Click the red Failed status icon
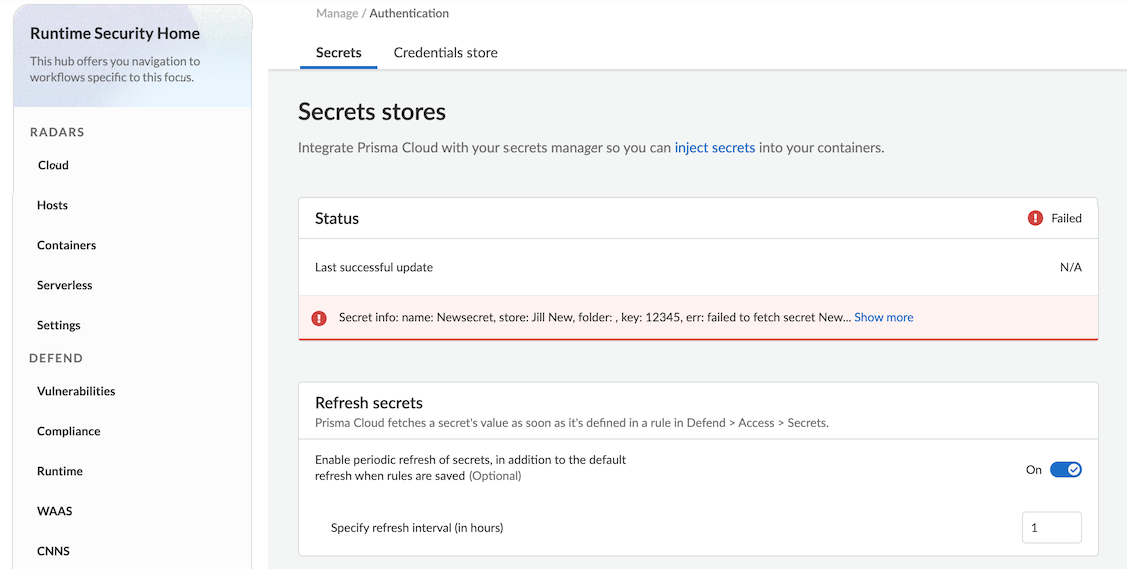1127x569 pixels. [x=1035, y=218]
